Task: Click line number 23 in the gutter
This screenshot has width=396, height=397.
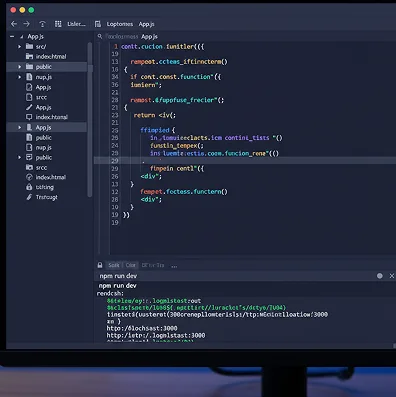Action: (115, 115)
